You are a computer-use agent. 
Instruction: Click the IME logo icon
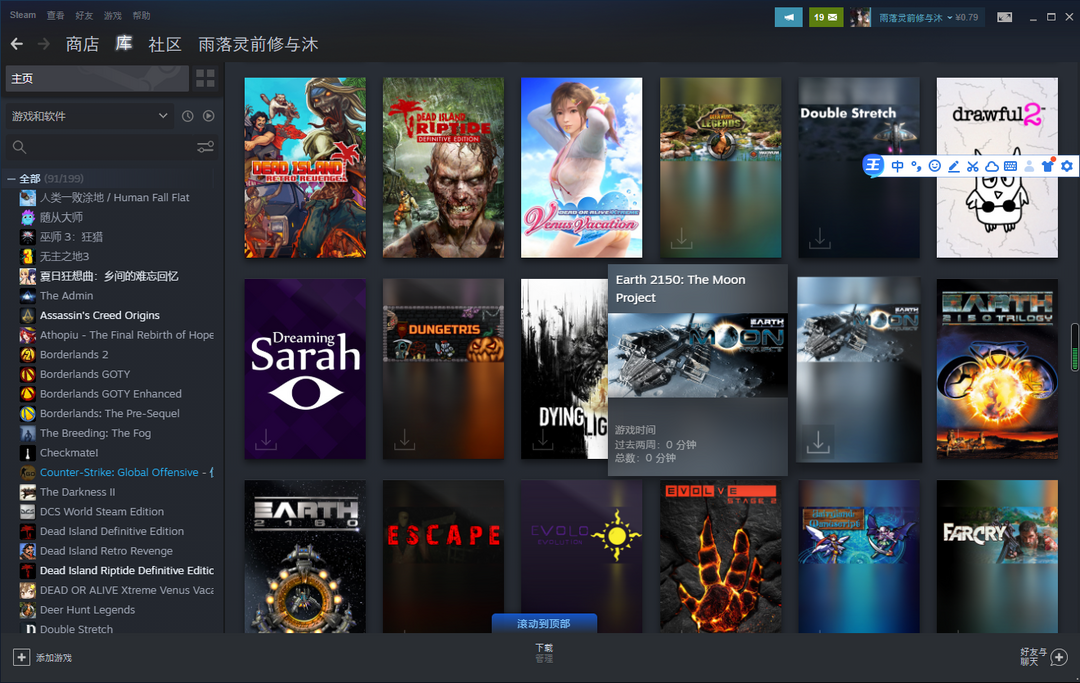(x=873, y=165)
